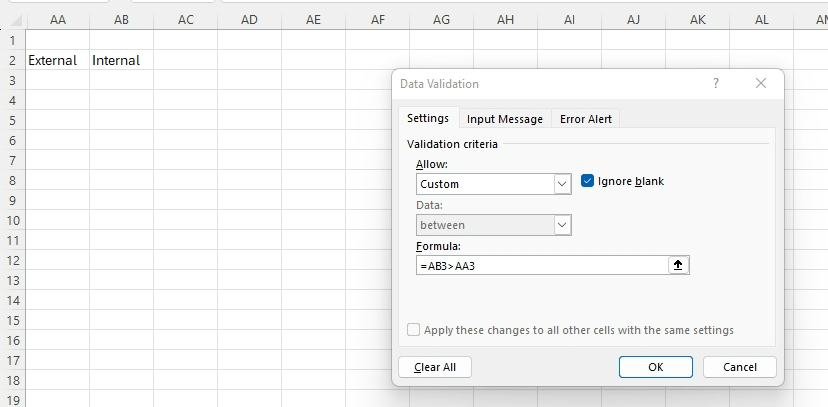Select row 14 header
The height and width of the screenshot is (407, 828).
coord(12,300)
